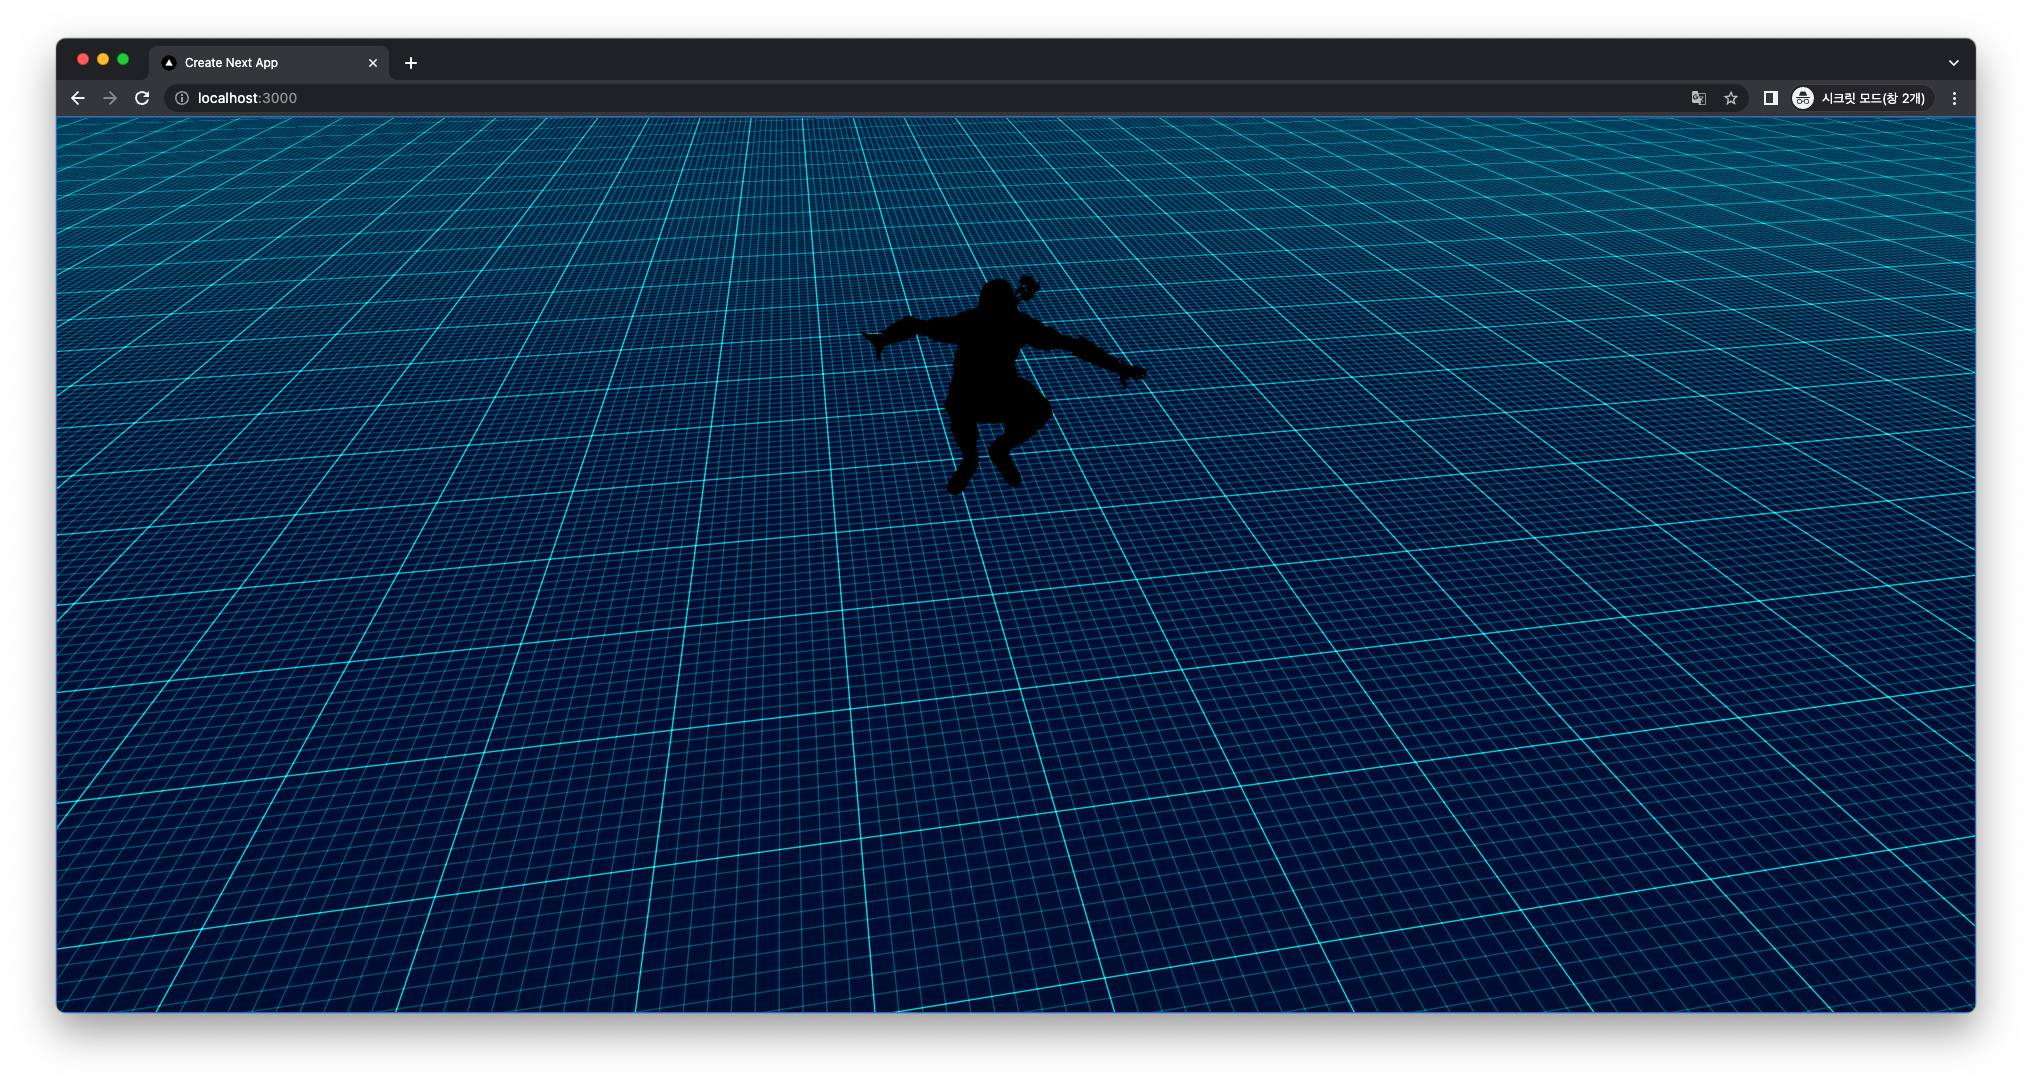Open Chrome's three-dot menu
This screenshot has height=1087, width=2032.
(1954, 98)
